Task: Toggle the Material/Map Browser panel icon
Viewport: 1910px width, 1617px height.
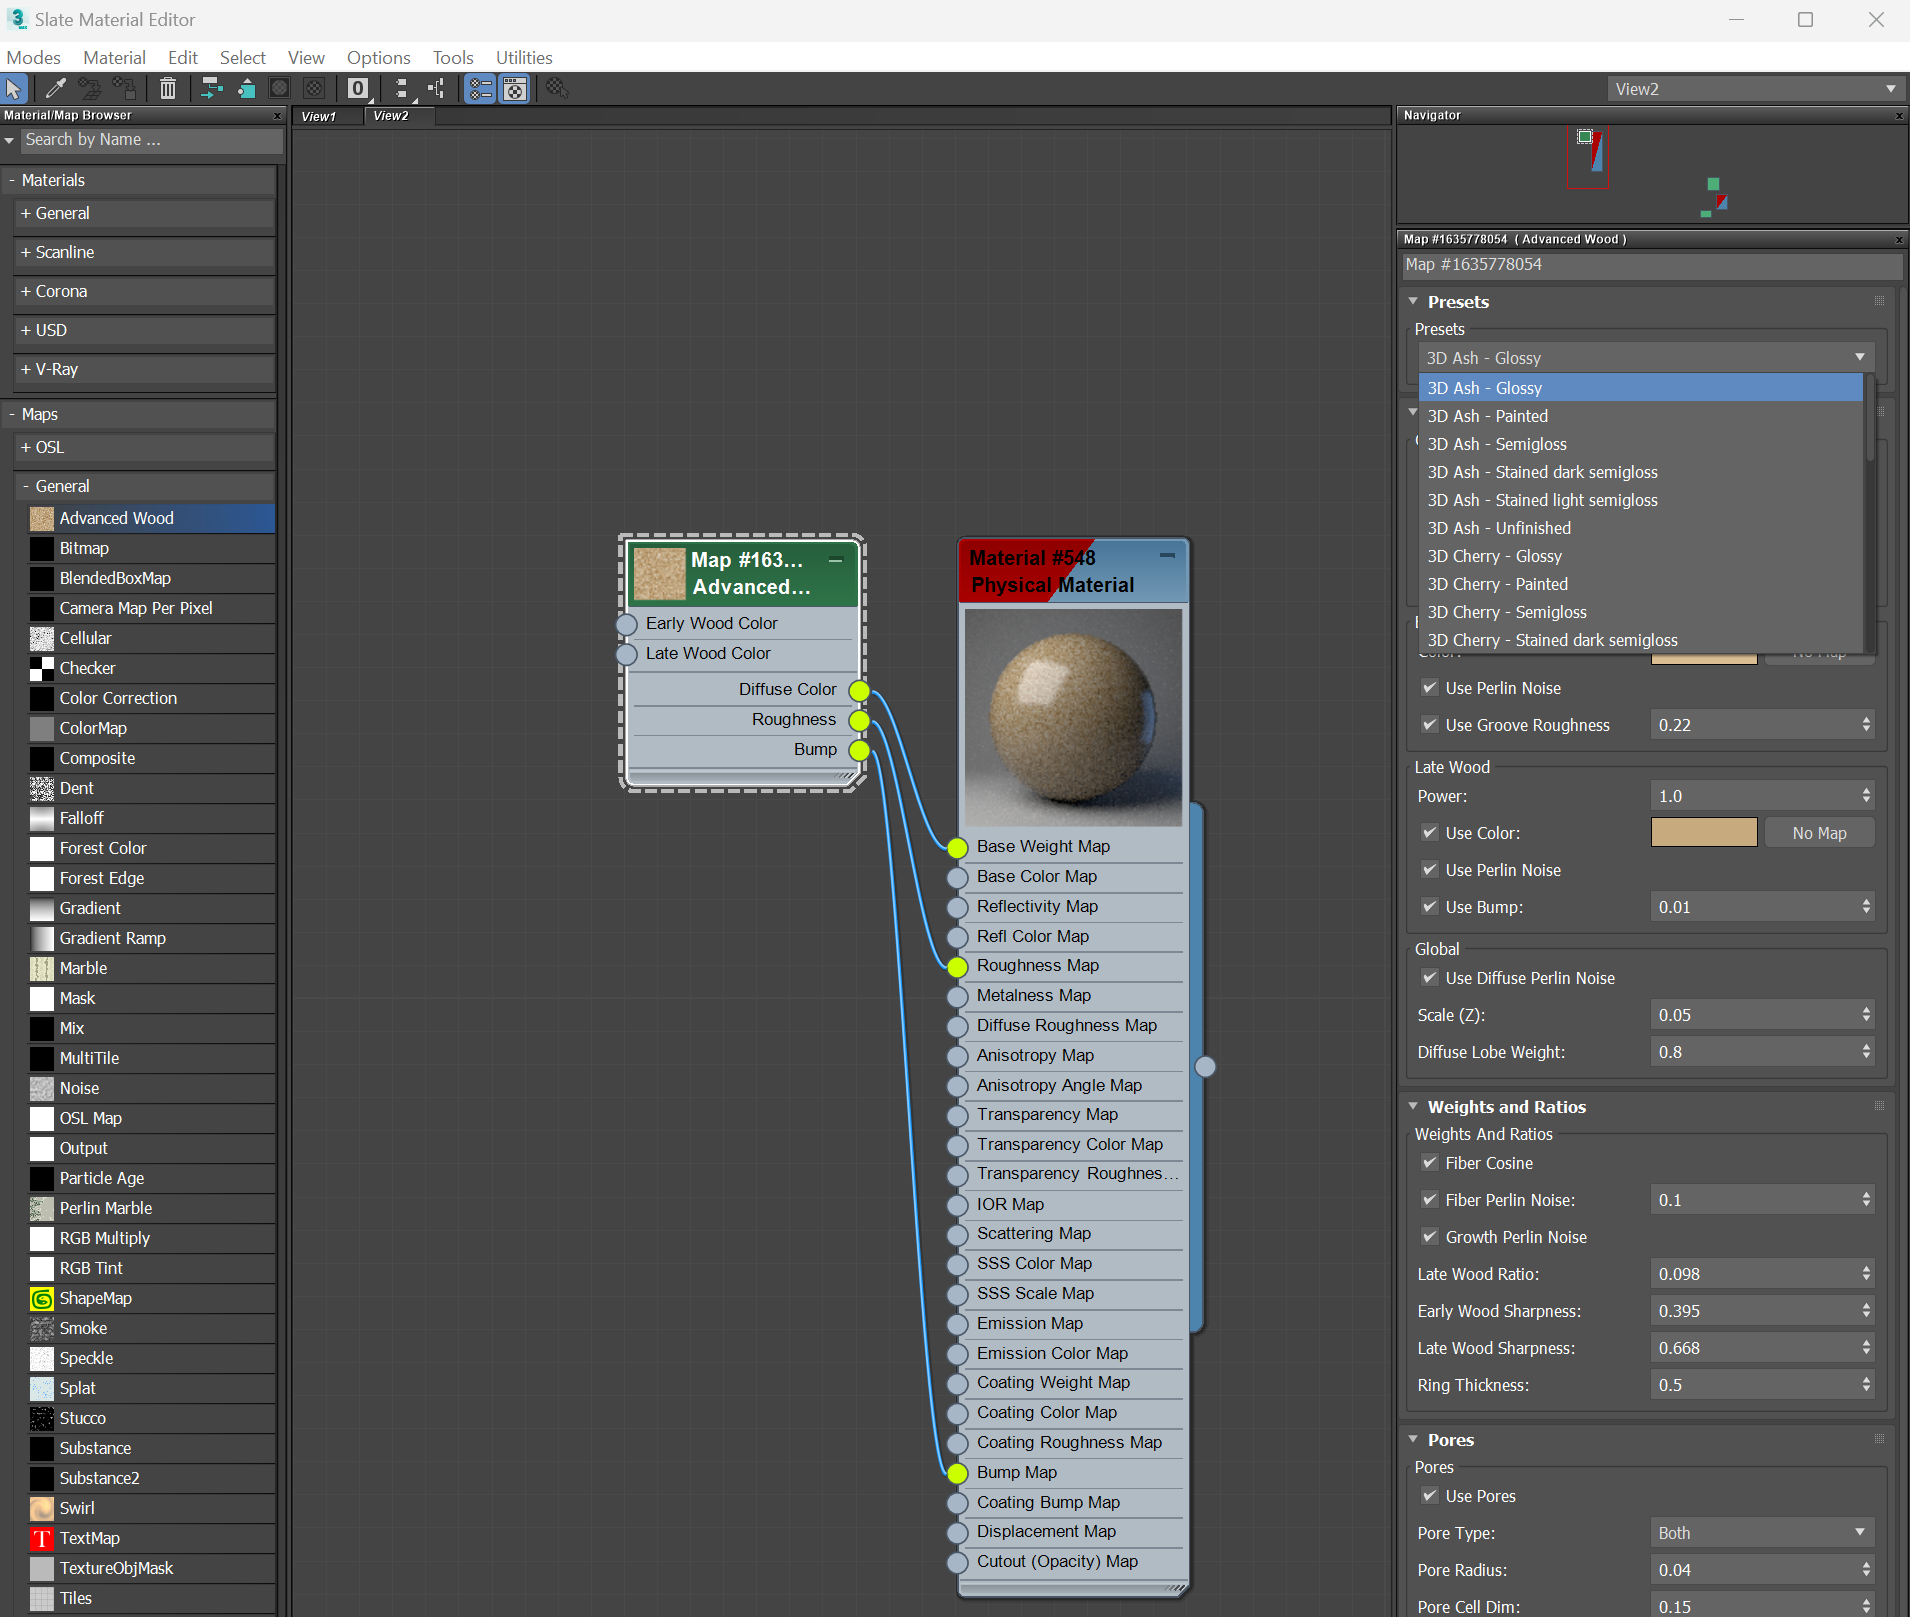Action: [x=480, y=88]
